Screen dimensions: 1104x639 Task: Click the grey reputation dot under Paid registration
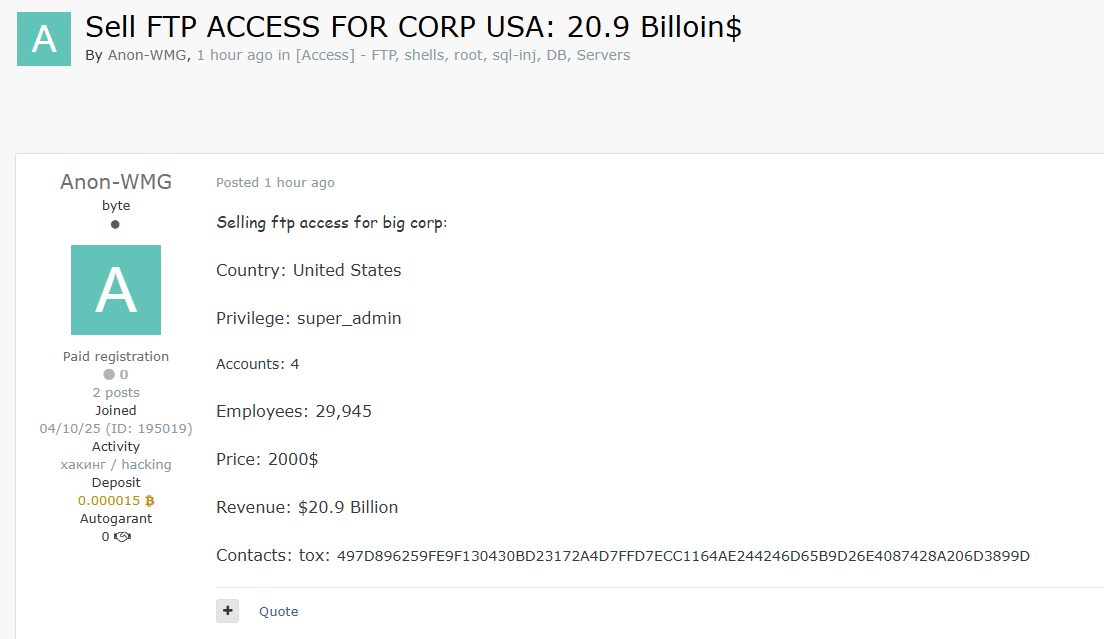pyautogui.click(x=109, y=374)
